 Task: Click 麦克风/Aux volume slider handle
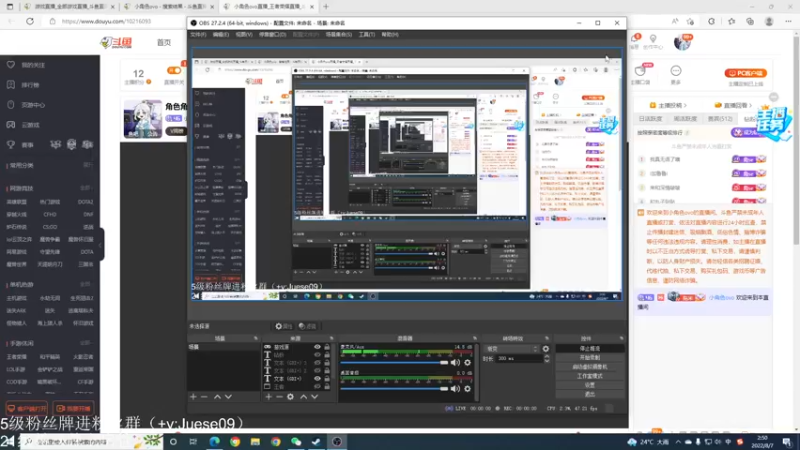pyautogui.click(x=444, y=363)
